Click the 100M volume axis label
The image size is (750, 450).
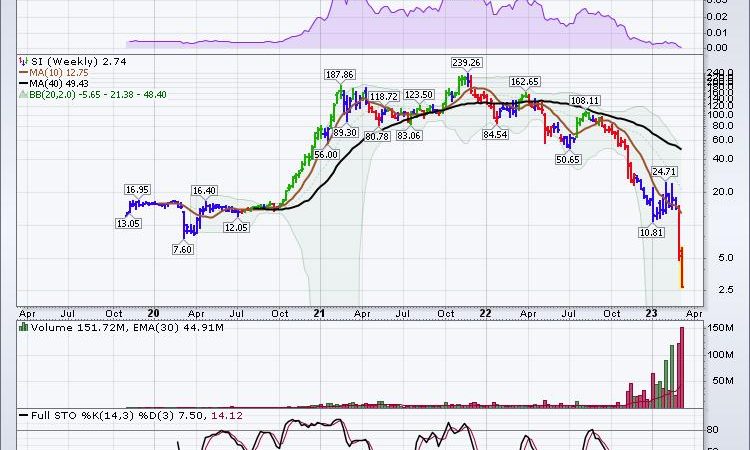[720, 355]
